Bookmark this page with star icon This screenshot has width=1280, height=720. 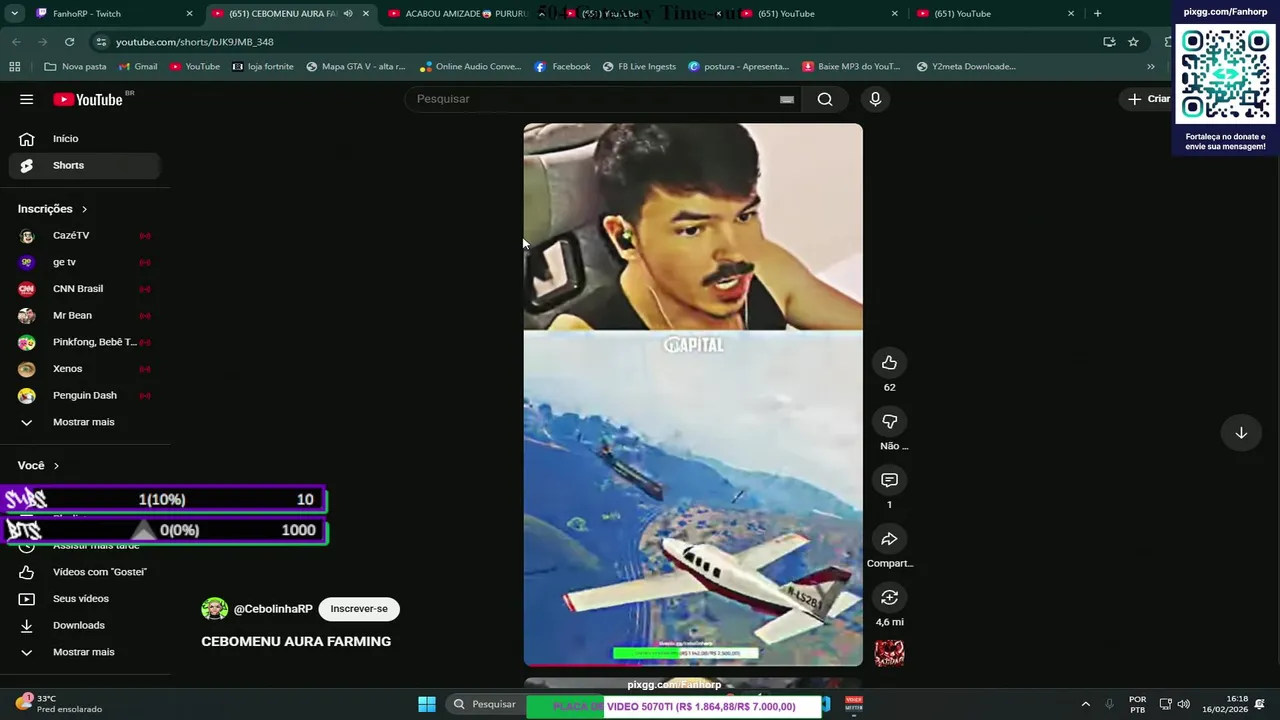pos(1133,42)
